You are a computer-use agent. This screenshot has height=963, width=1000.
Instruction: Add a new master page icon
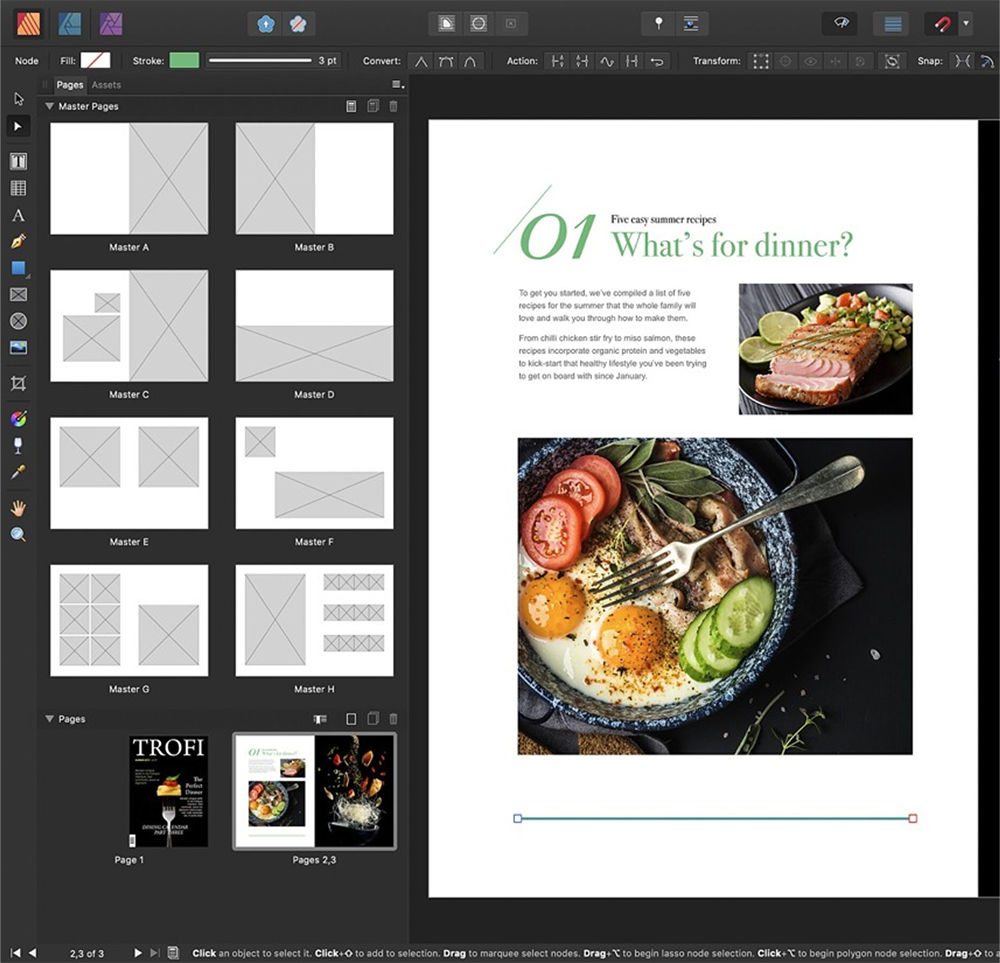point(351,107)
